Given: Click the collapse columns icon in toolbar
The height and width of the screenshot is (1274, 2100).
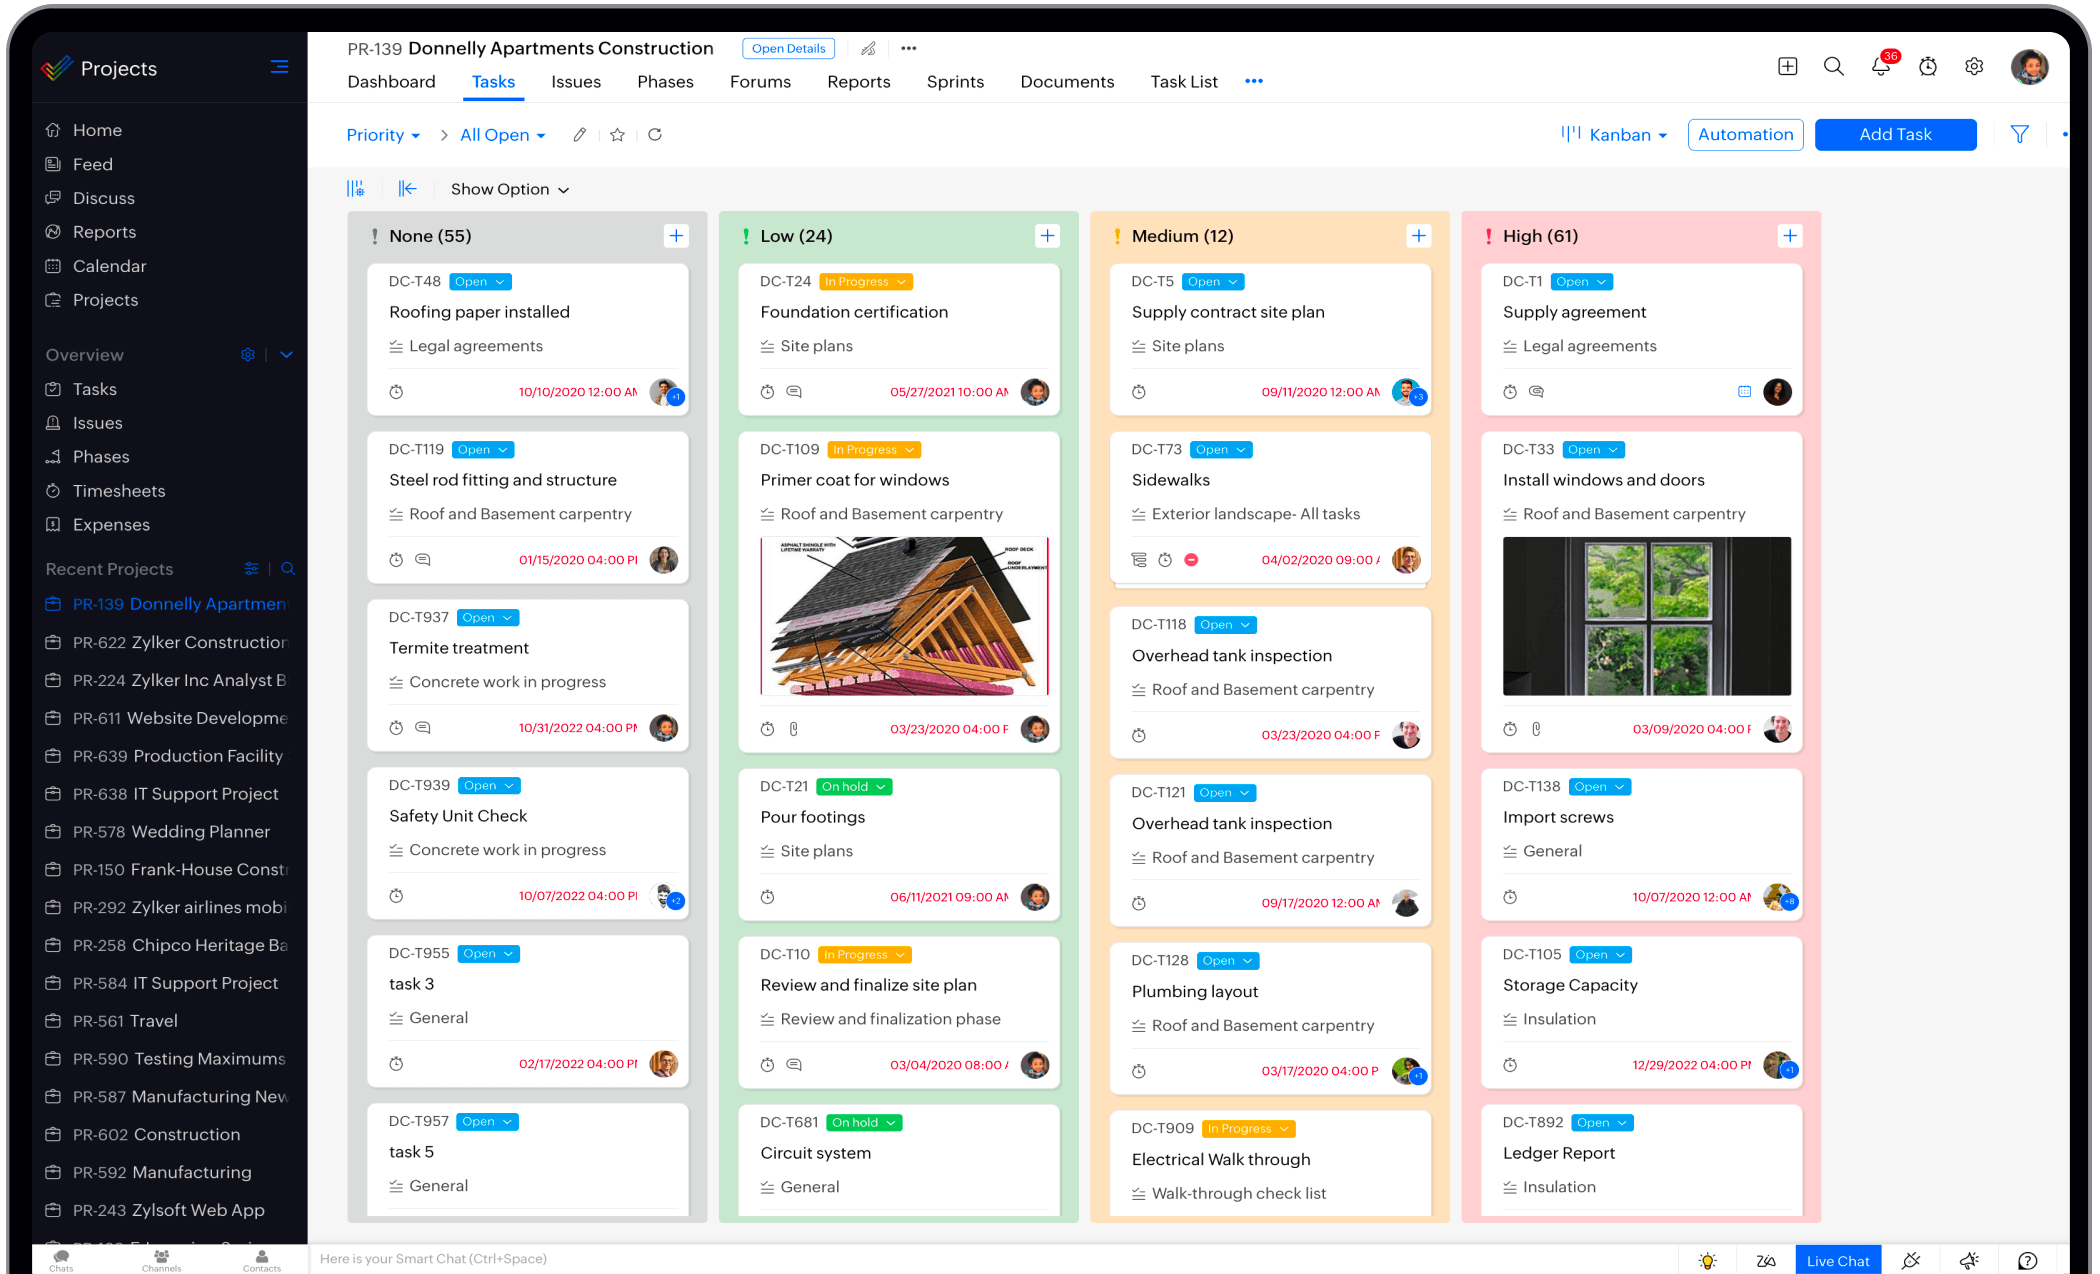Looking at the screenshot, I should coord(405,189).
